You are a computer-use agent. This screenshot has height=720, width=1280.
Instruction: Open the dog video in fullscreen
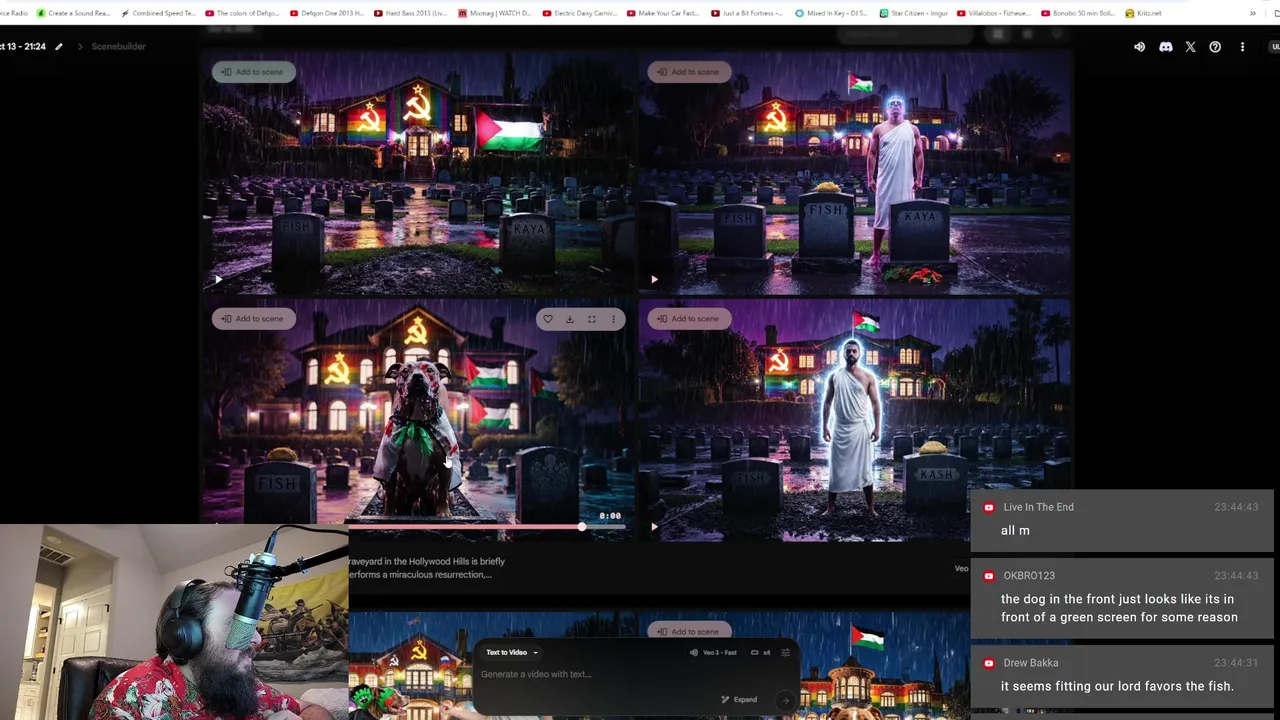coord(591,319)
